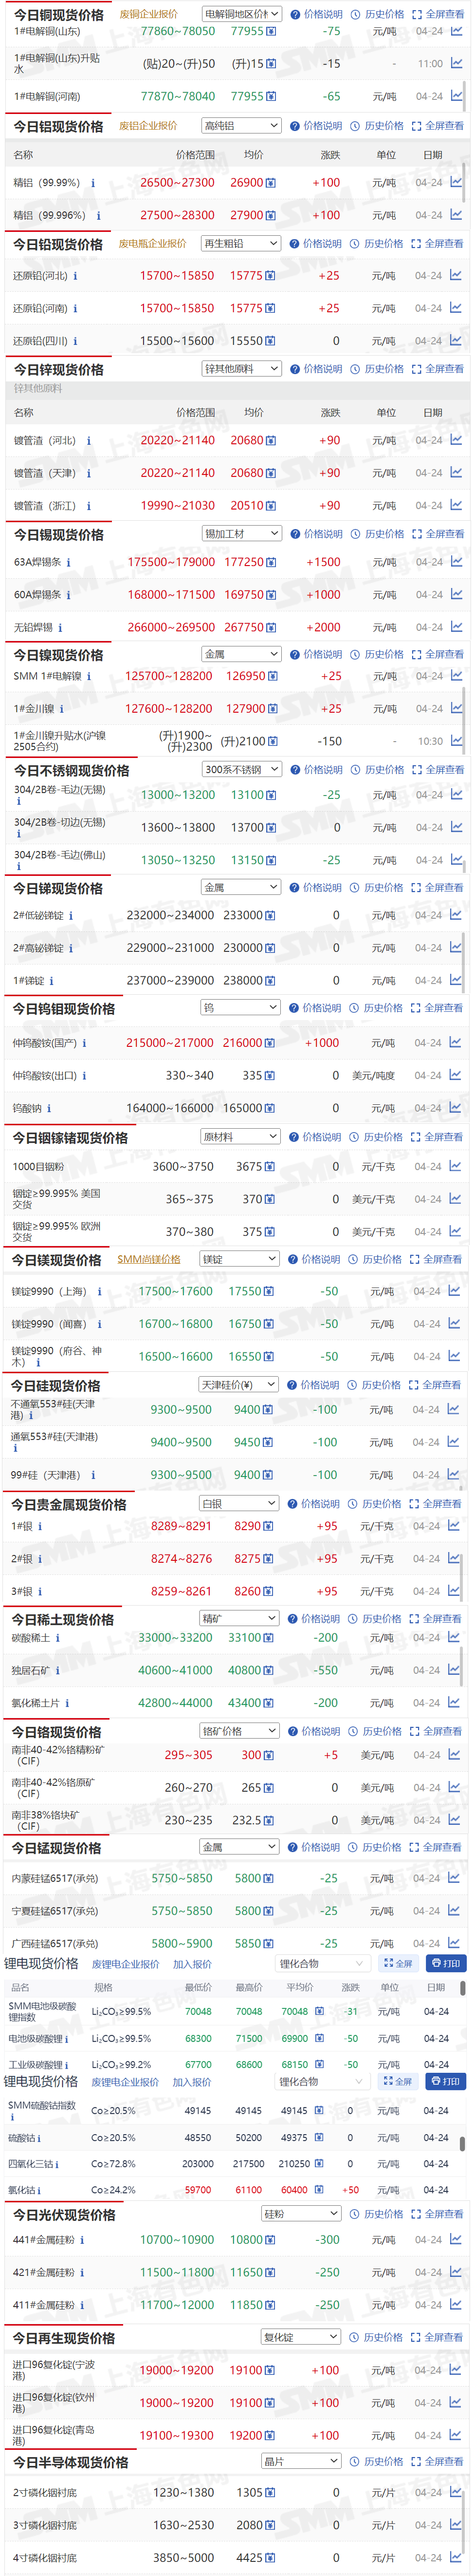474x2576 pixels.
Task: Click price range 8289~8291 in 1#银 row
Action: tap(181, 1526)
